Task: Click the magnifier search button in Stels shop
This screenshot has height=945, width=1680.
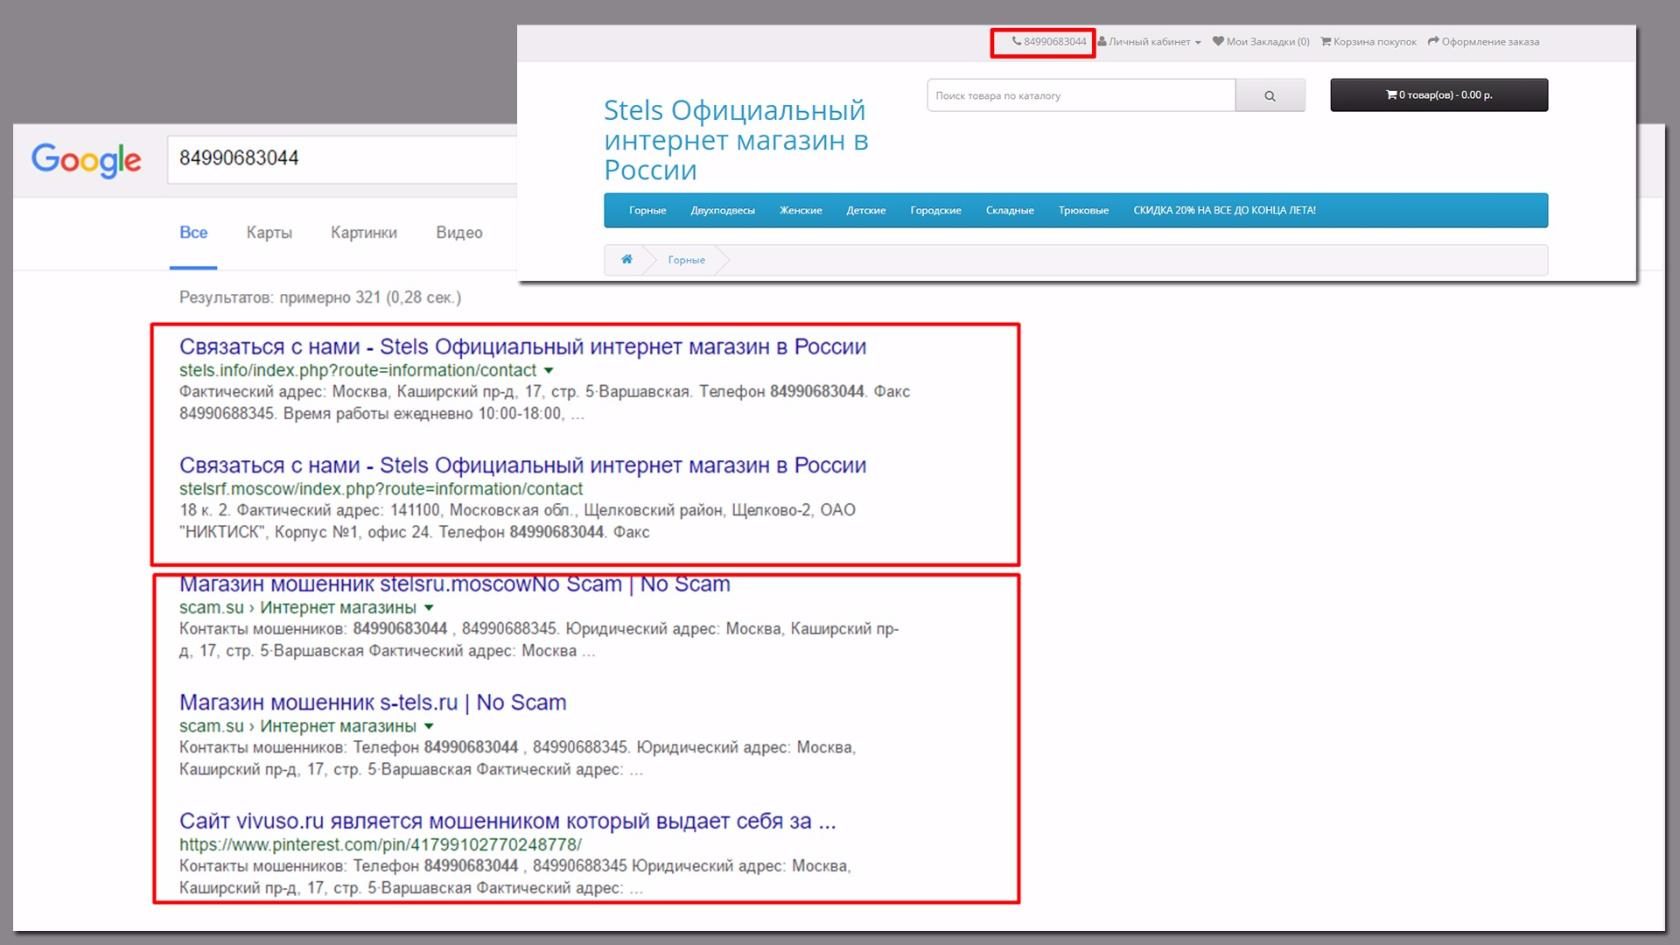Action: pyautogui.click(x=1270, y=96)
